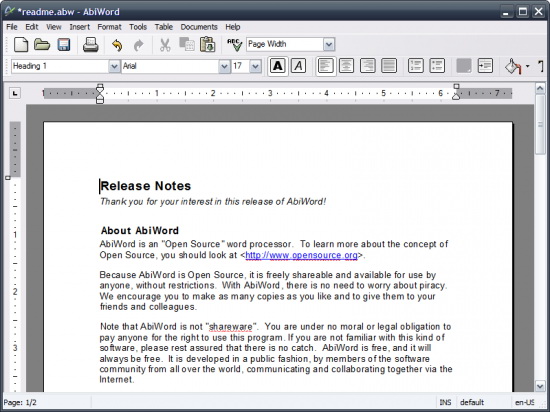Toggle bold formatting

point(278,66)
